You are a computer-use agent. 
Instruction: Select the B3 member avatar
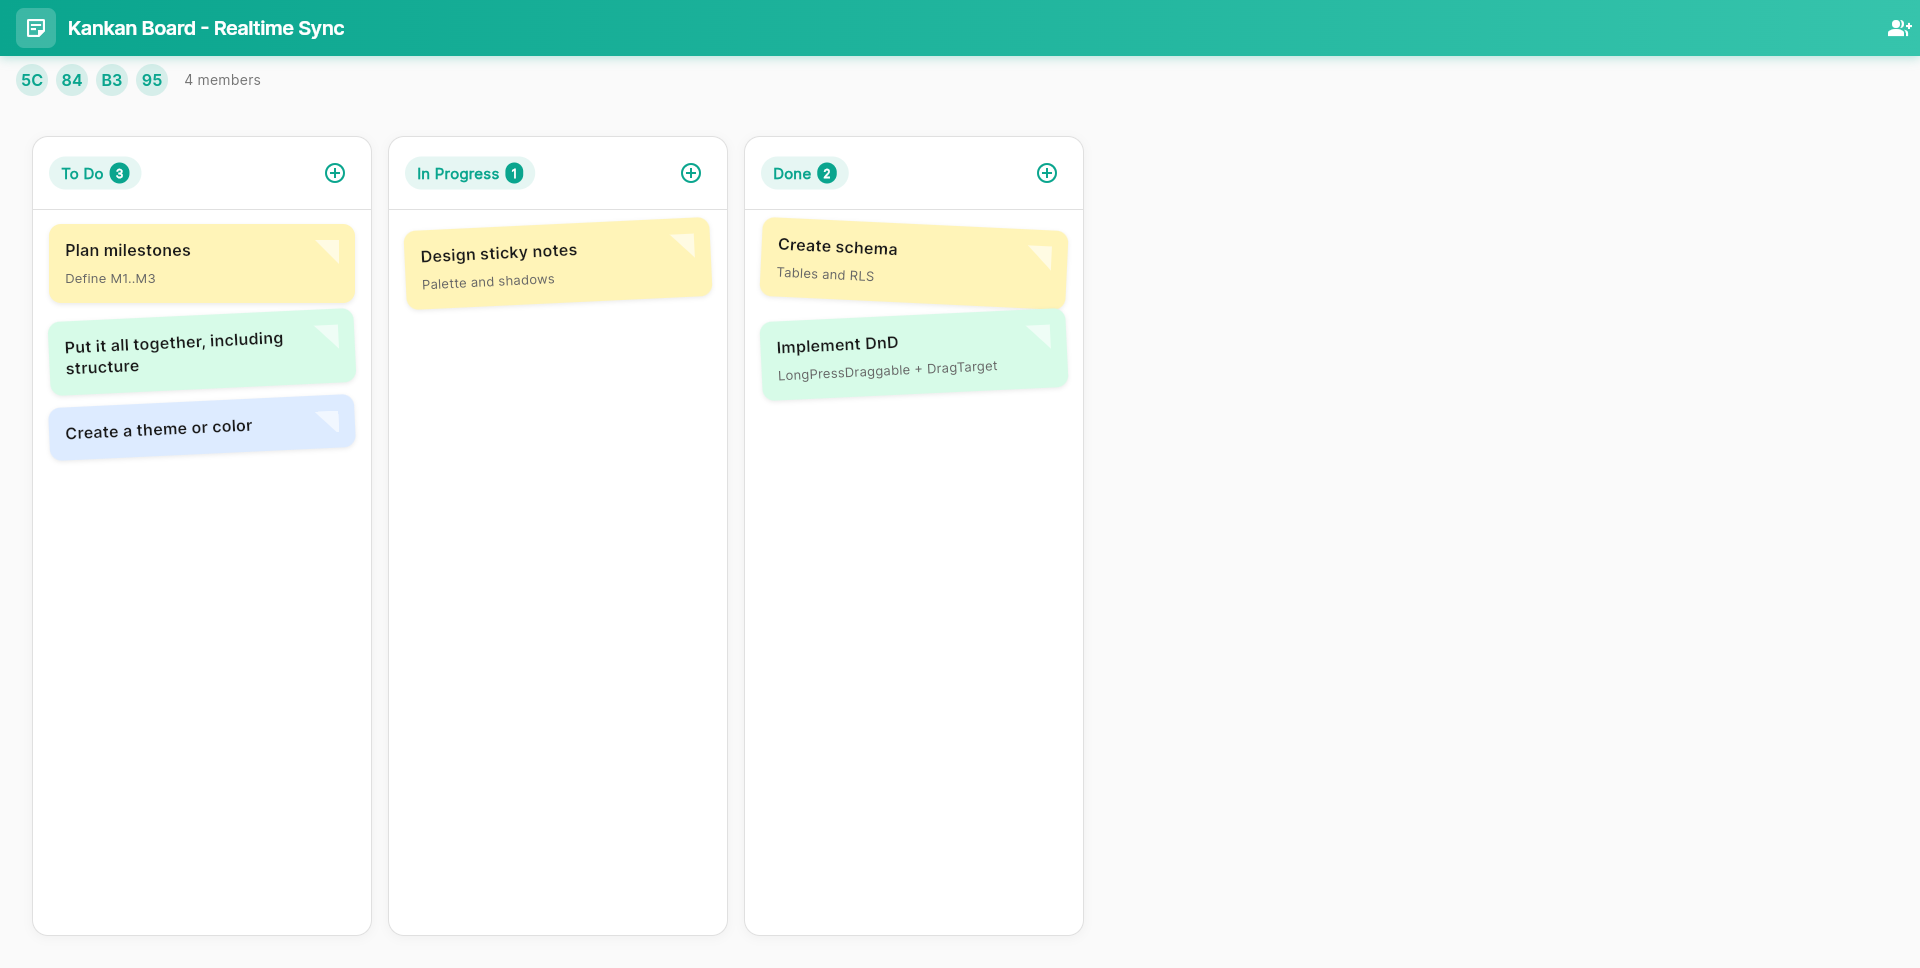111,80
